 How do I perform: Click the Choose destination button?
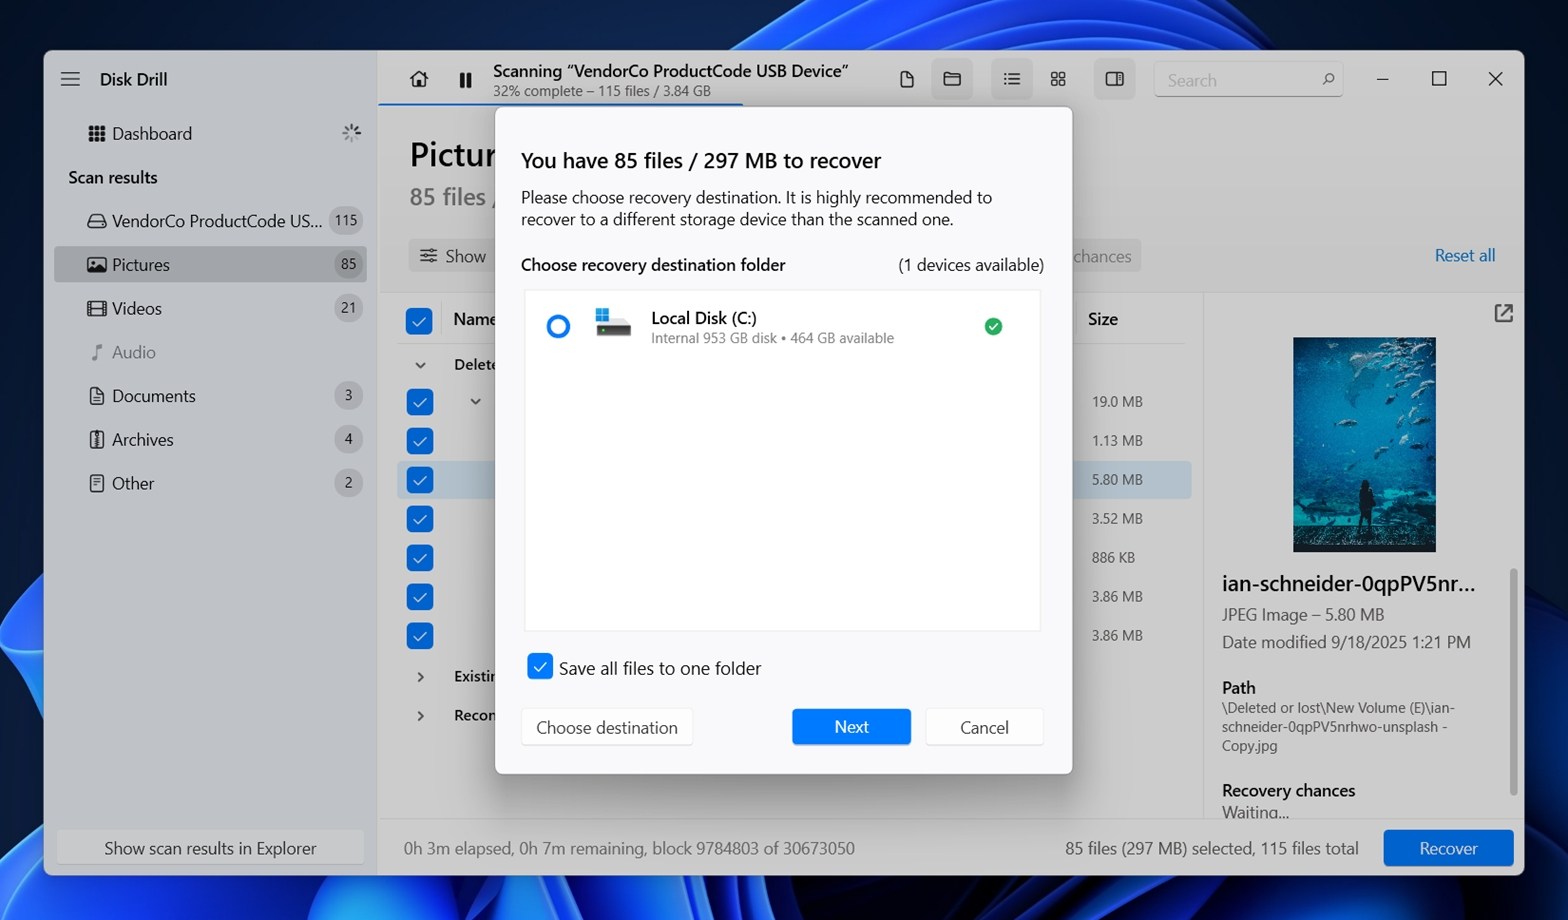pos(606,727)
